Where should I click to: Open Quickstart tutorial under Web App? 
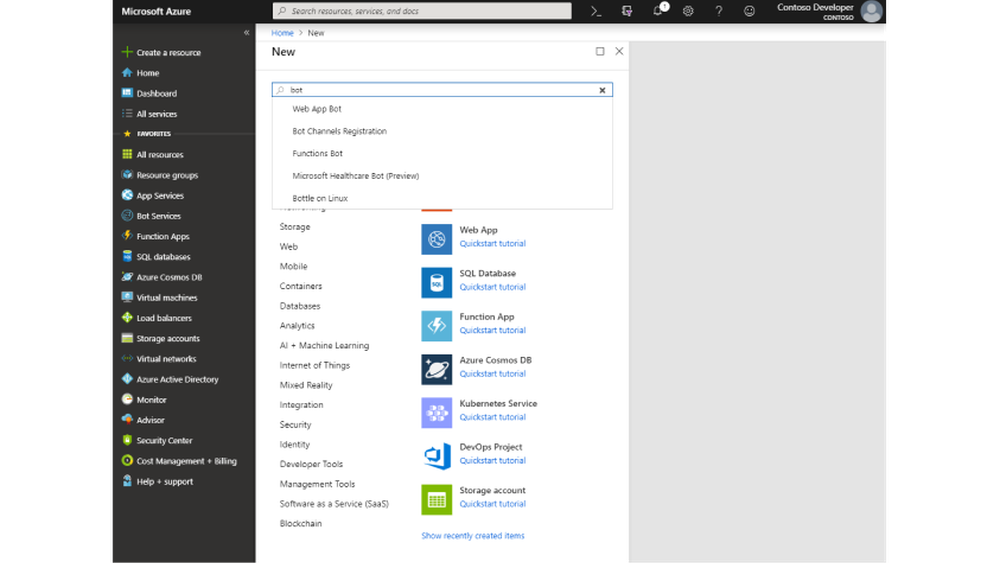pos(492,244)
